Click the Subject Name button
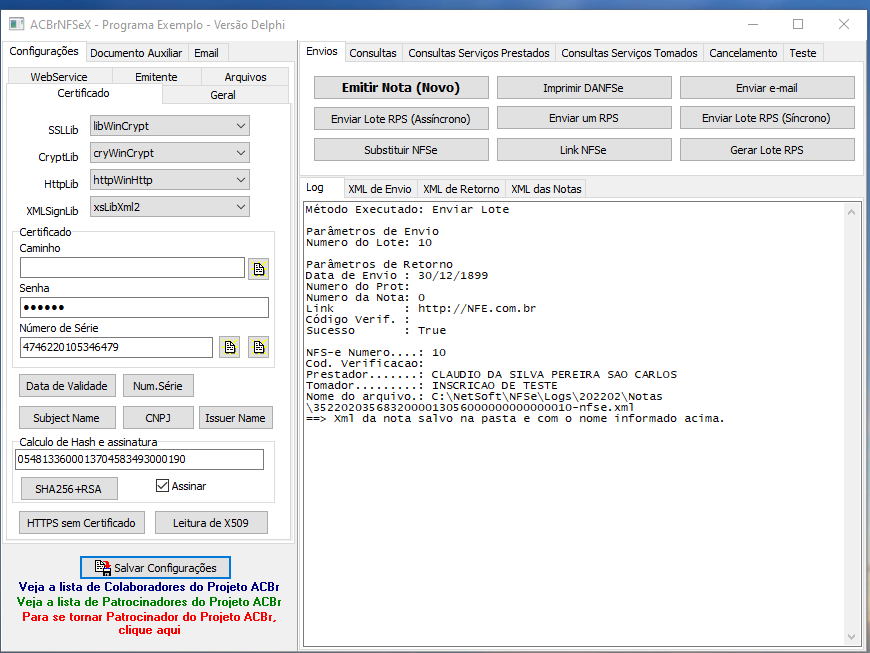Screen dimensions: 870x653 (x=67, y=418)
